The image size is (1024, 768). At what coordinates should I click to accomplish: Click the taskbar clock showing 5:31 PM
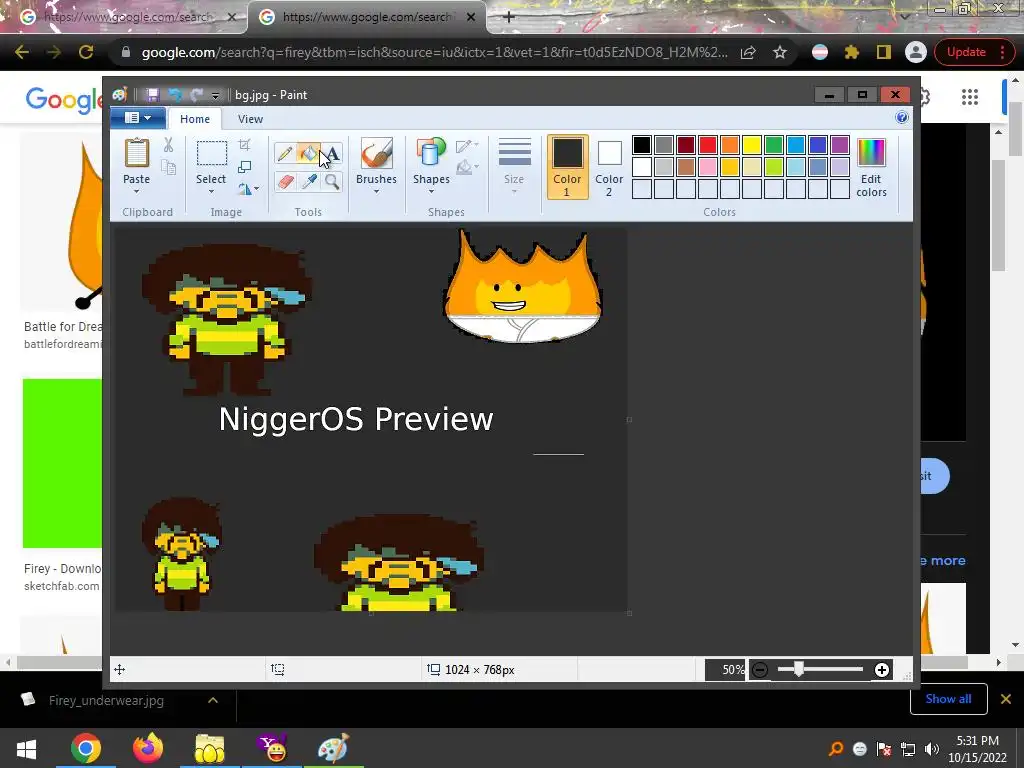pyautogui.click(x=977, y=748)
